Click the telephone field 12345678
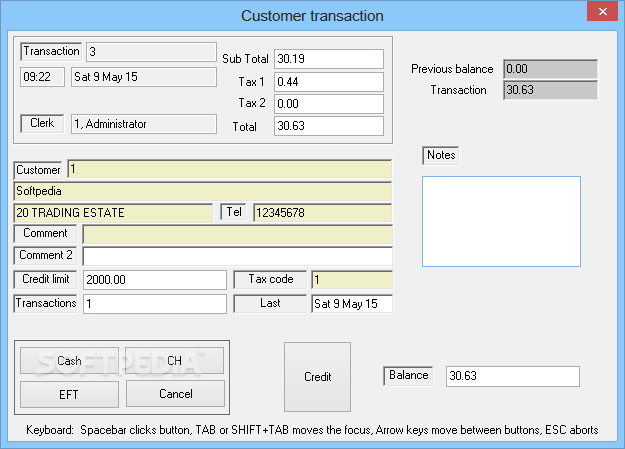 [322, 213]
